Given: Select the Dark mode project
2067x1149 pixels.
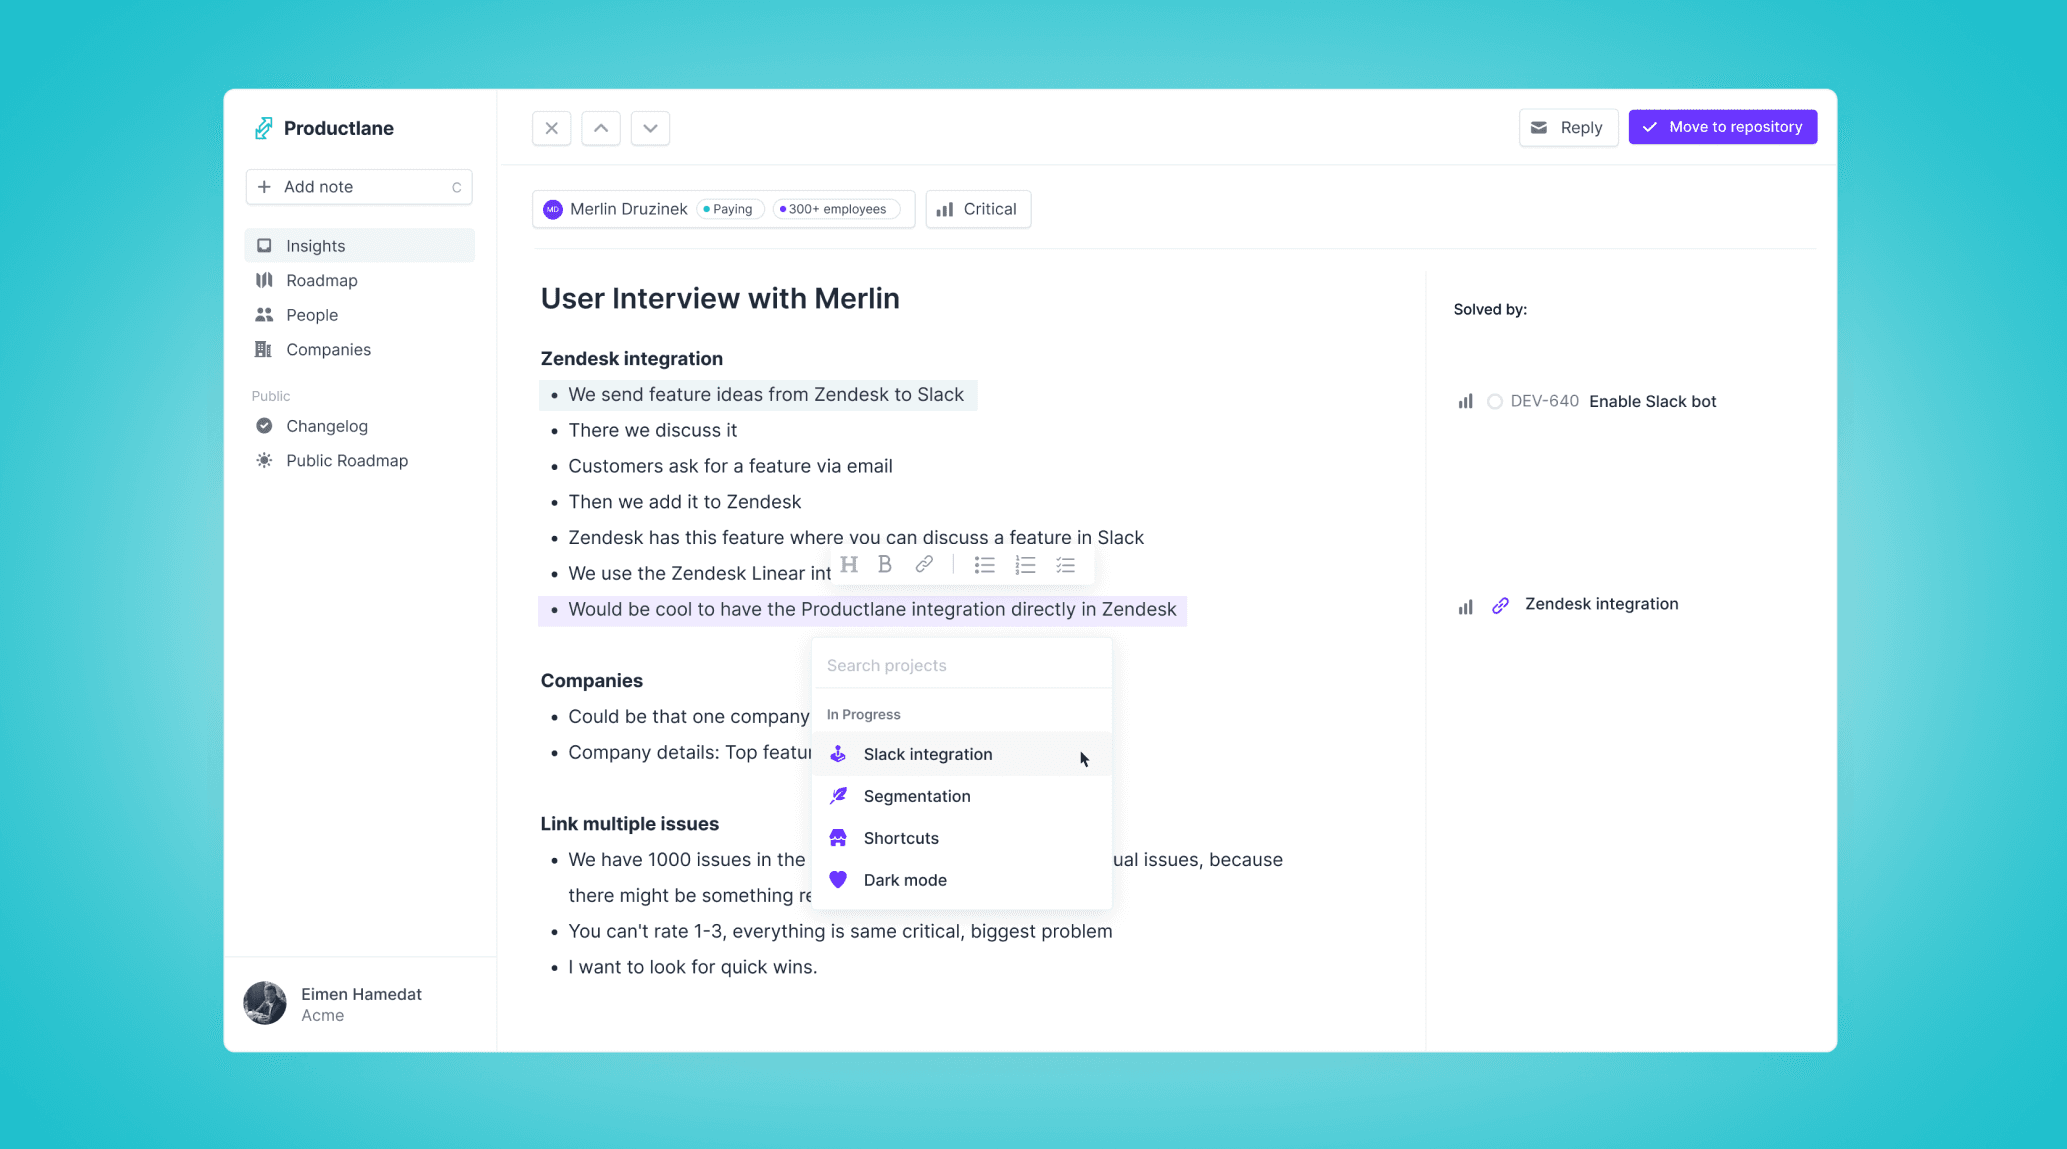Looking at the screenshot, I should (962, 880).
